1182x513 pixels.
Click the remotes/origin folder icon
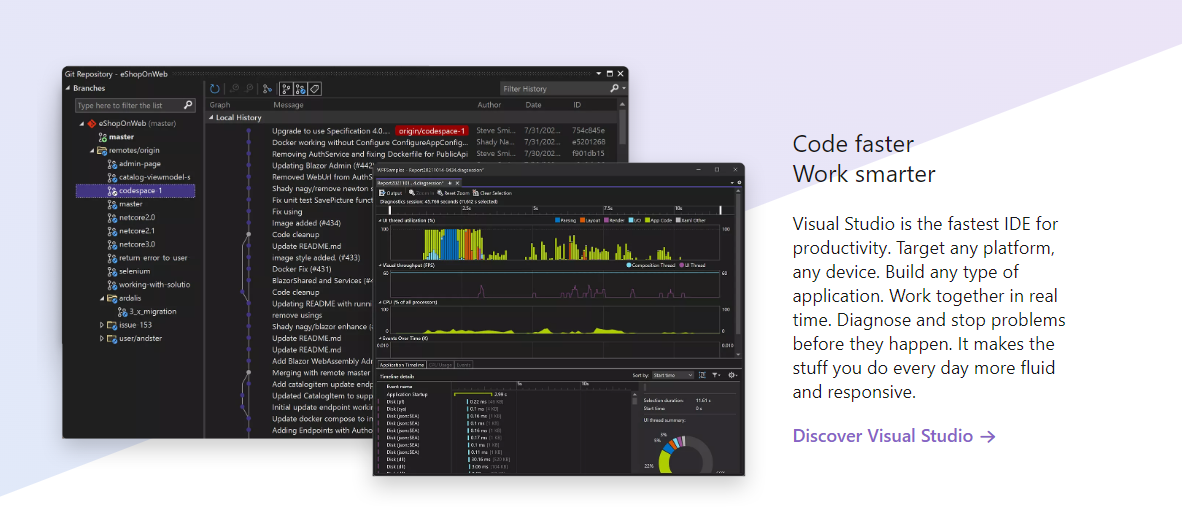(102, 150)
